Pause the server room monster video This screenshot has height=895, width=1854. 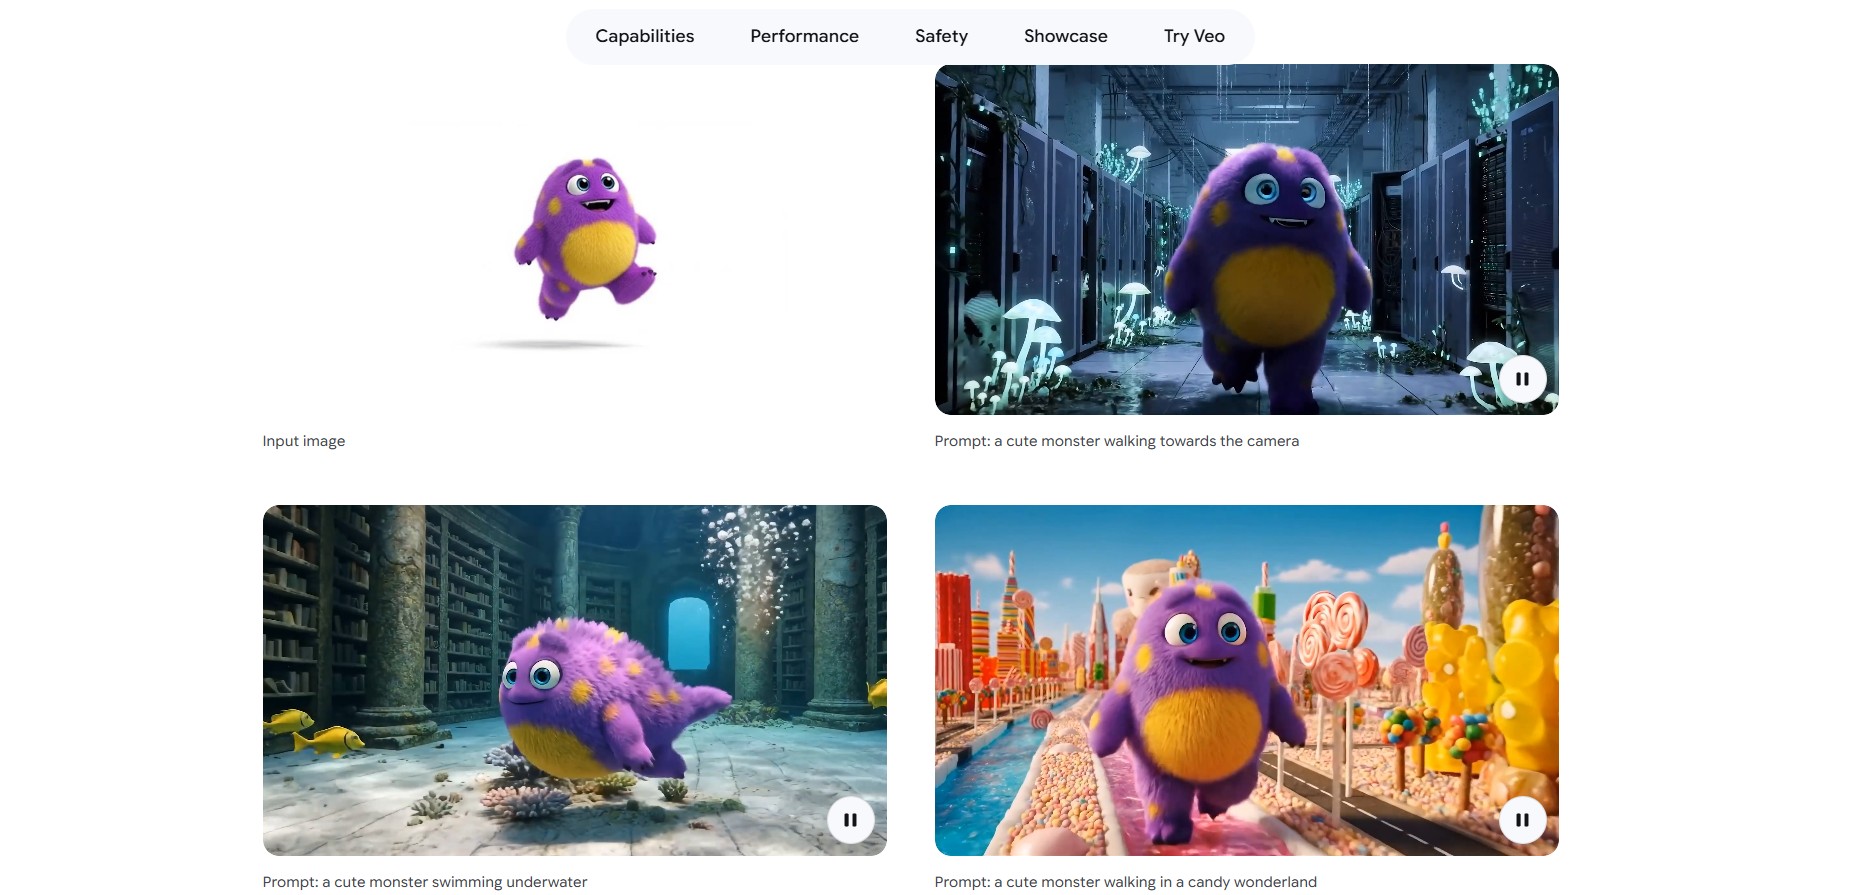tap(1522, 379)
